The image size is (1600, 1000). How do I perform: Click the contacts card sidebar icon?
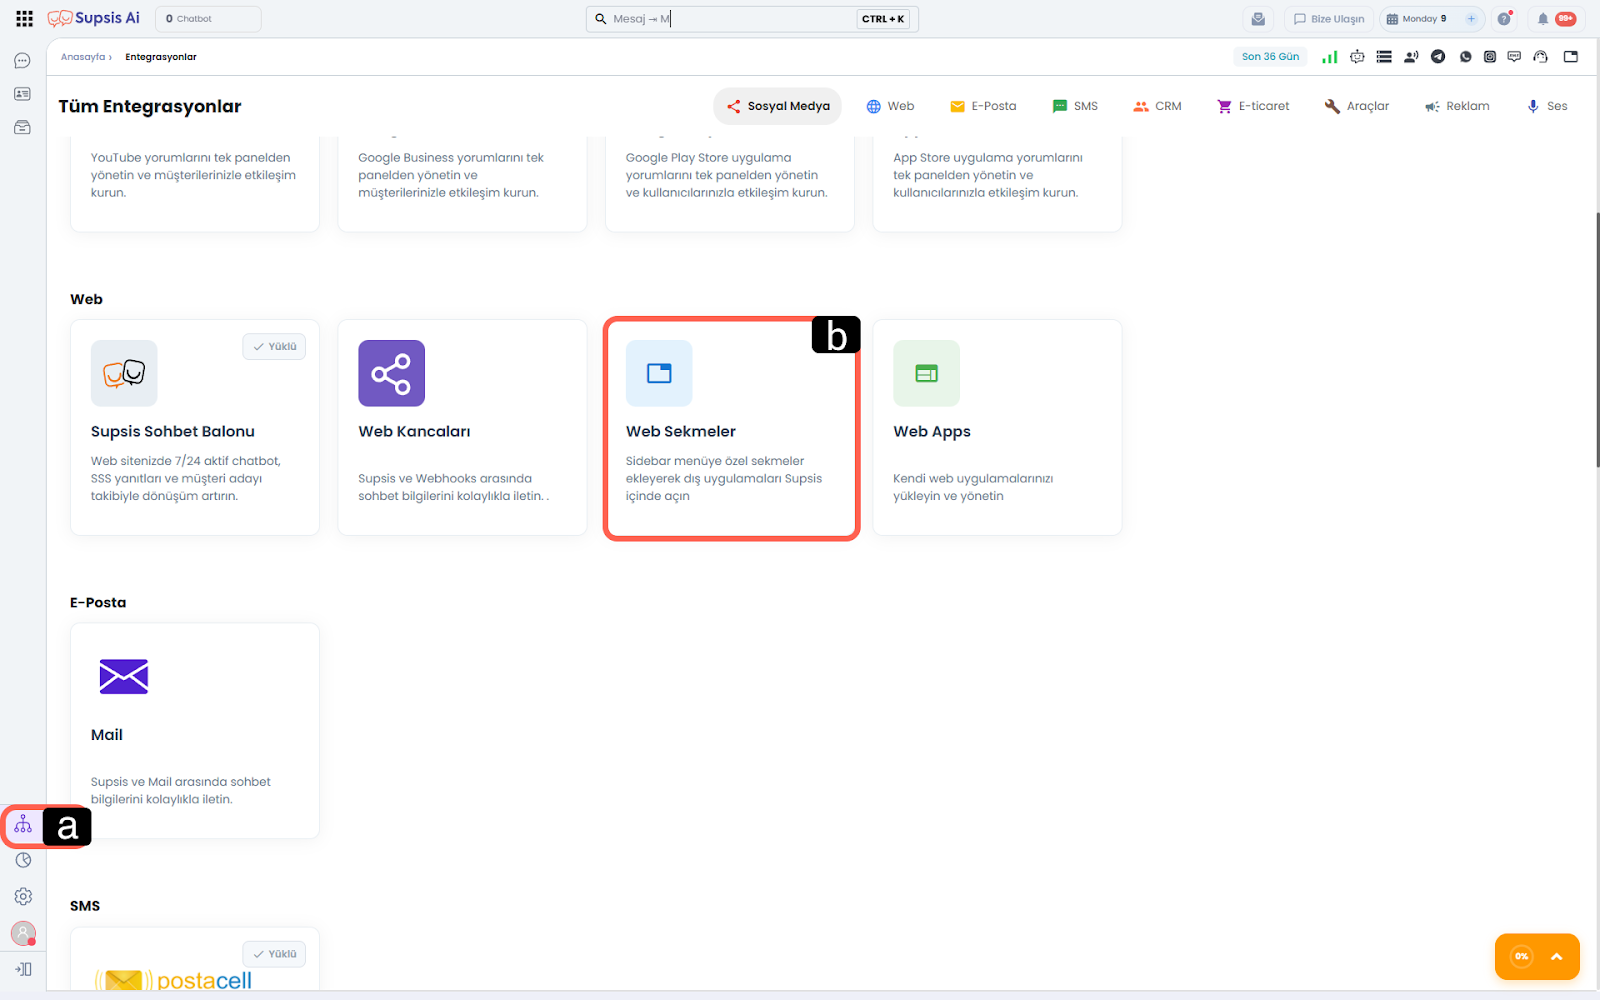pos(22,94)
